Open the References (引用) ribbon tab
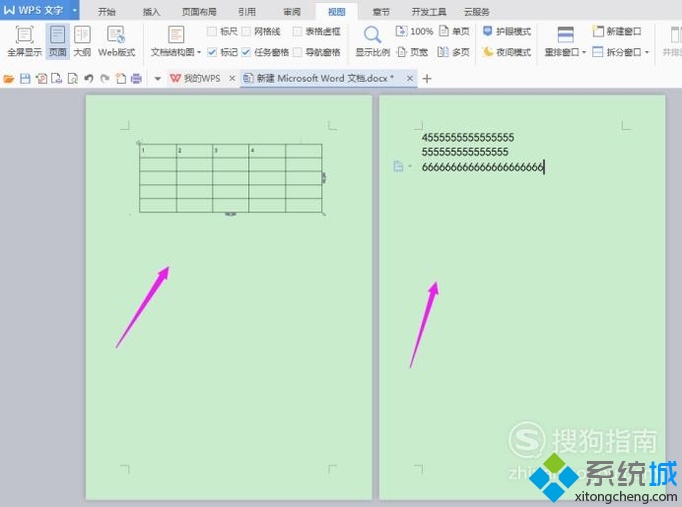 click(247, 12)
